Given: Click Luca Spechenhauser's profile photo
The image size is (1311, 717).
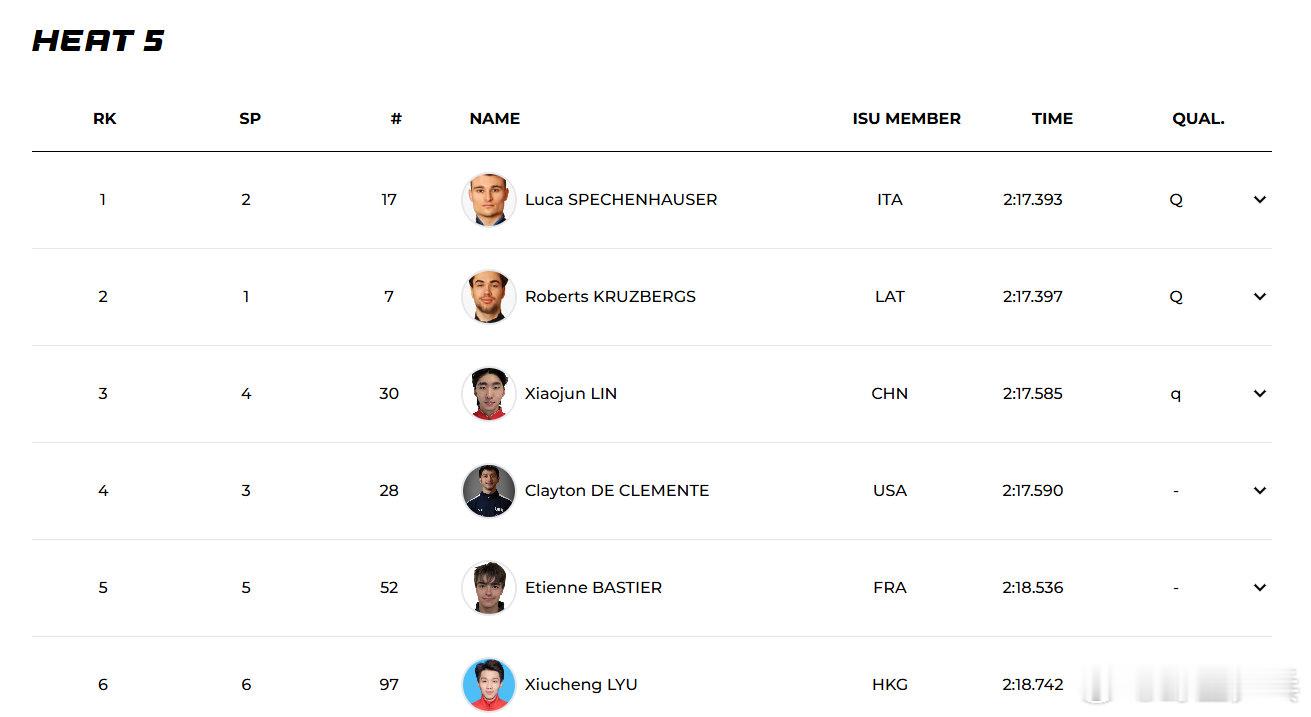Looking at the screenshot, I should [489, 200].
